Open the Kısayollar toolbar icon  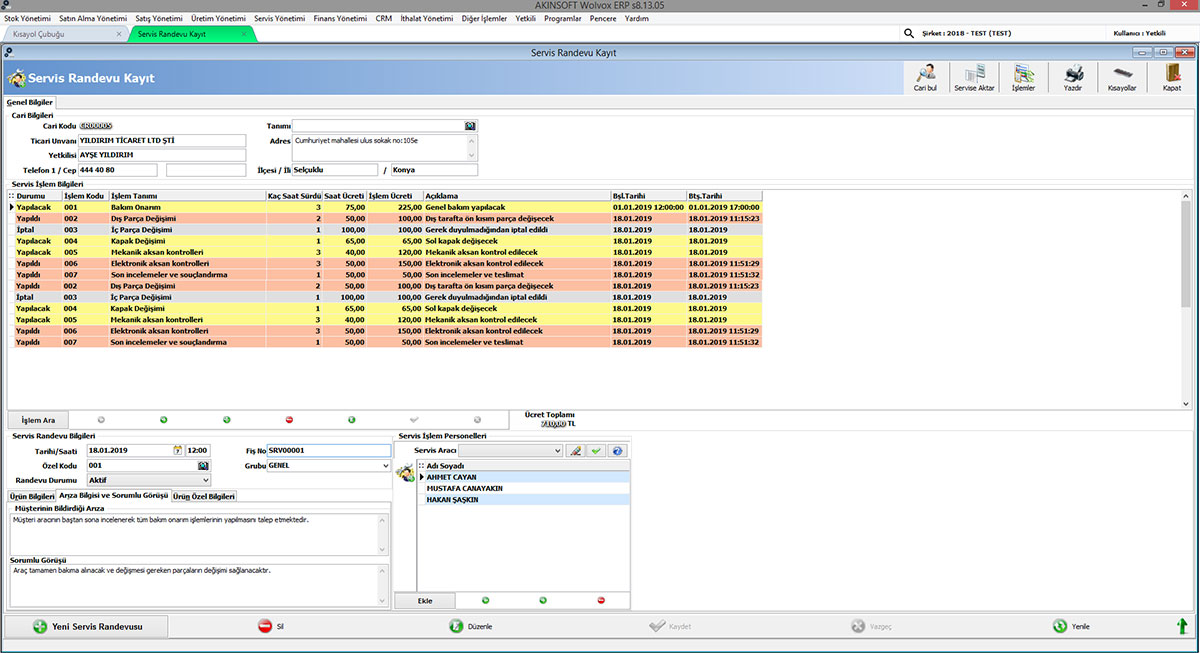[1124, 77]
